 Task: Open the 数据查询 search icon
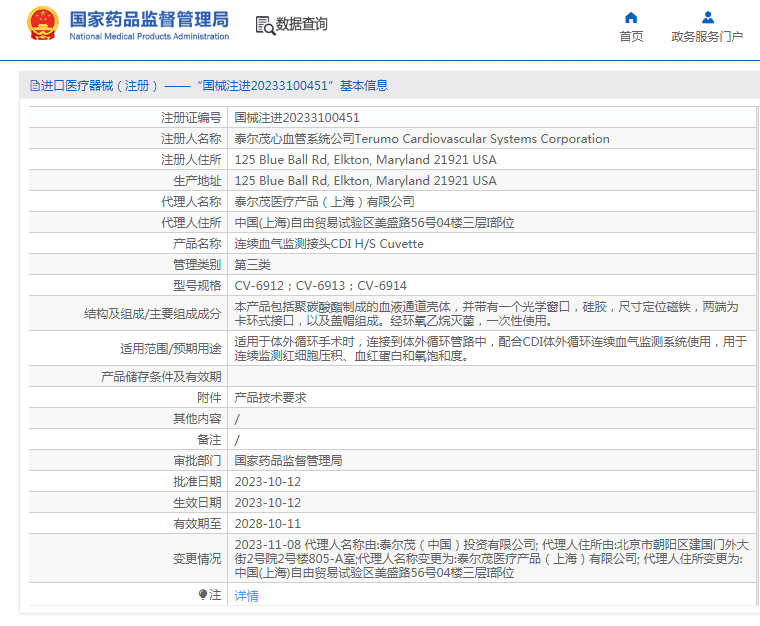point(265,25)
